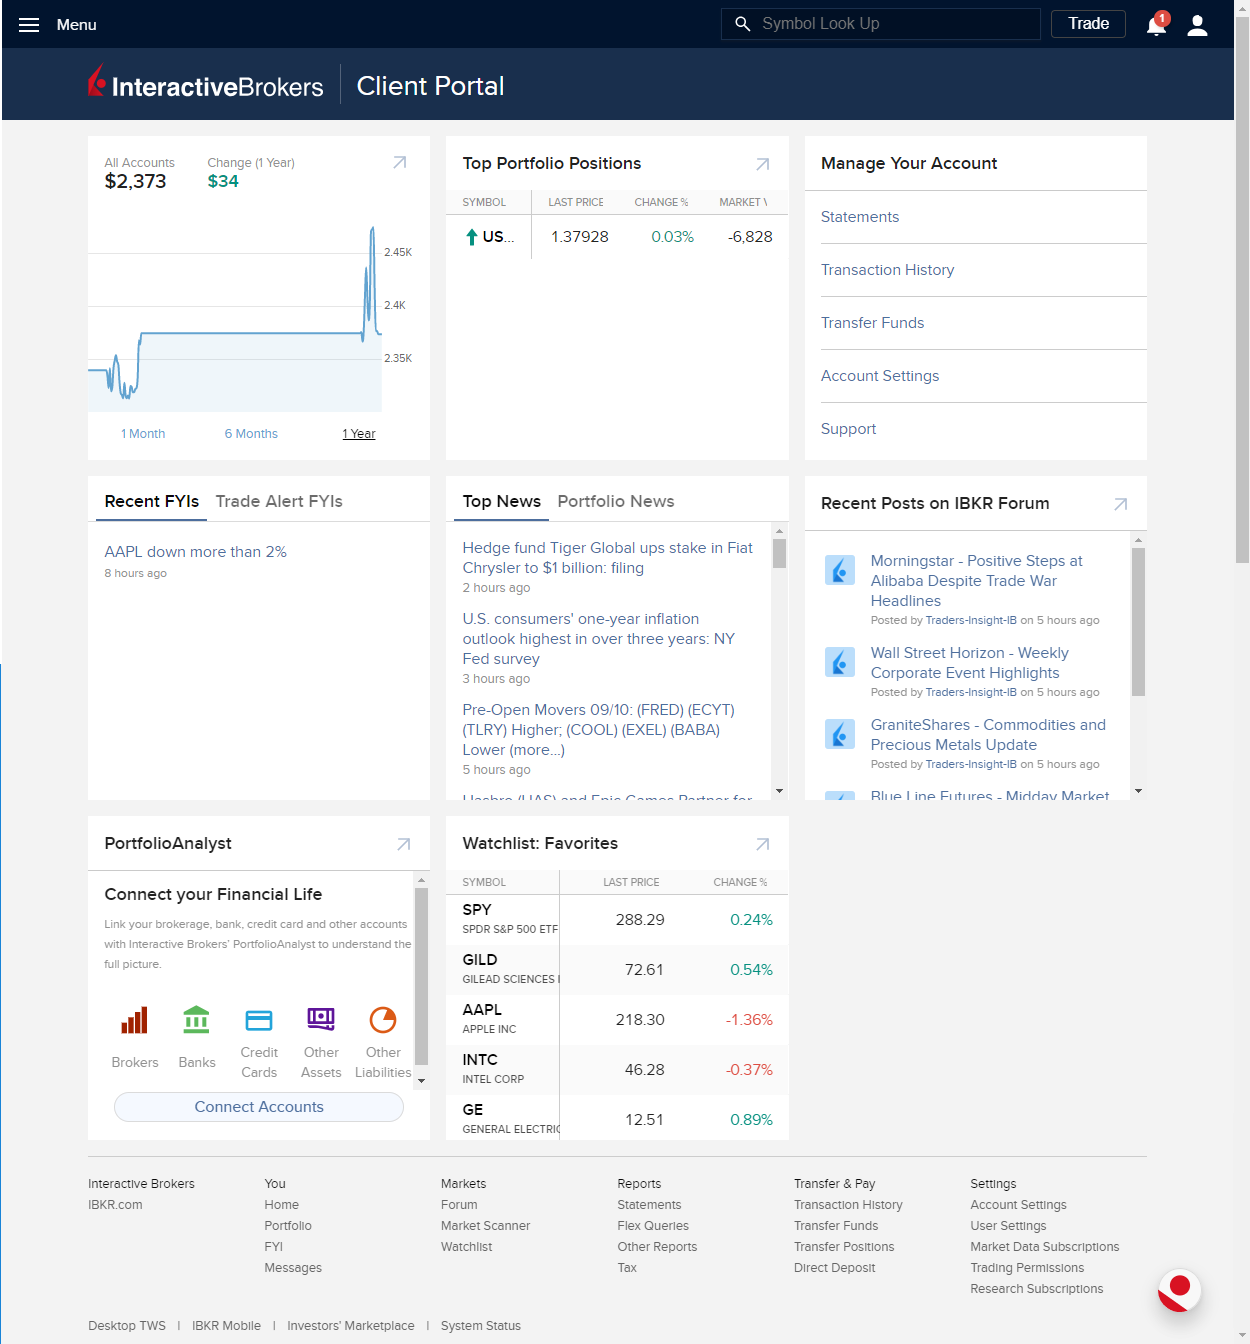Click the Trade button

coord(1088,23)
